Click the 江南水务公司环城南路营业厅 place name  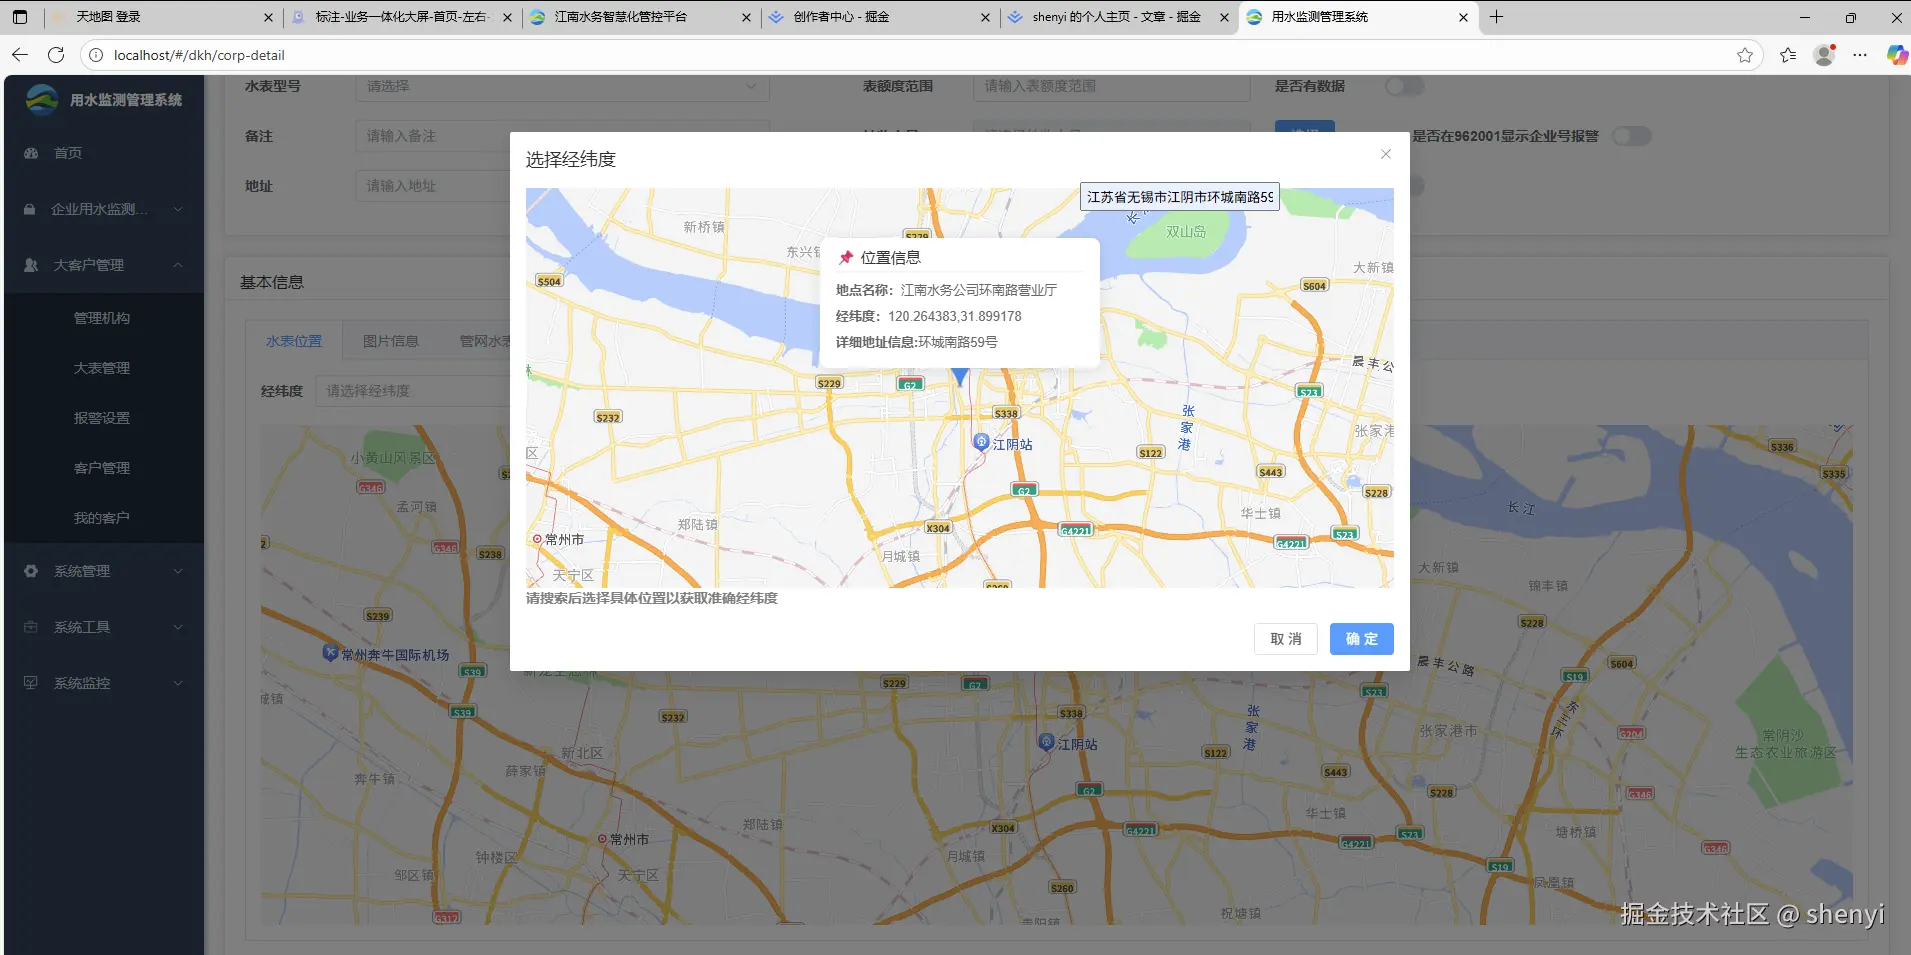(978, 290)
